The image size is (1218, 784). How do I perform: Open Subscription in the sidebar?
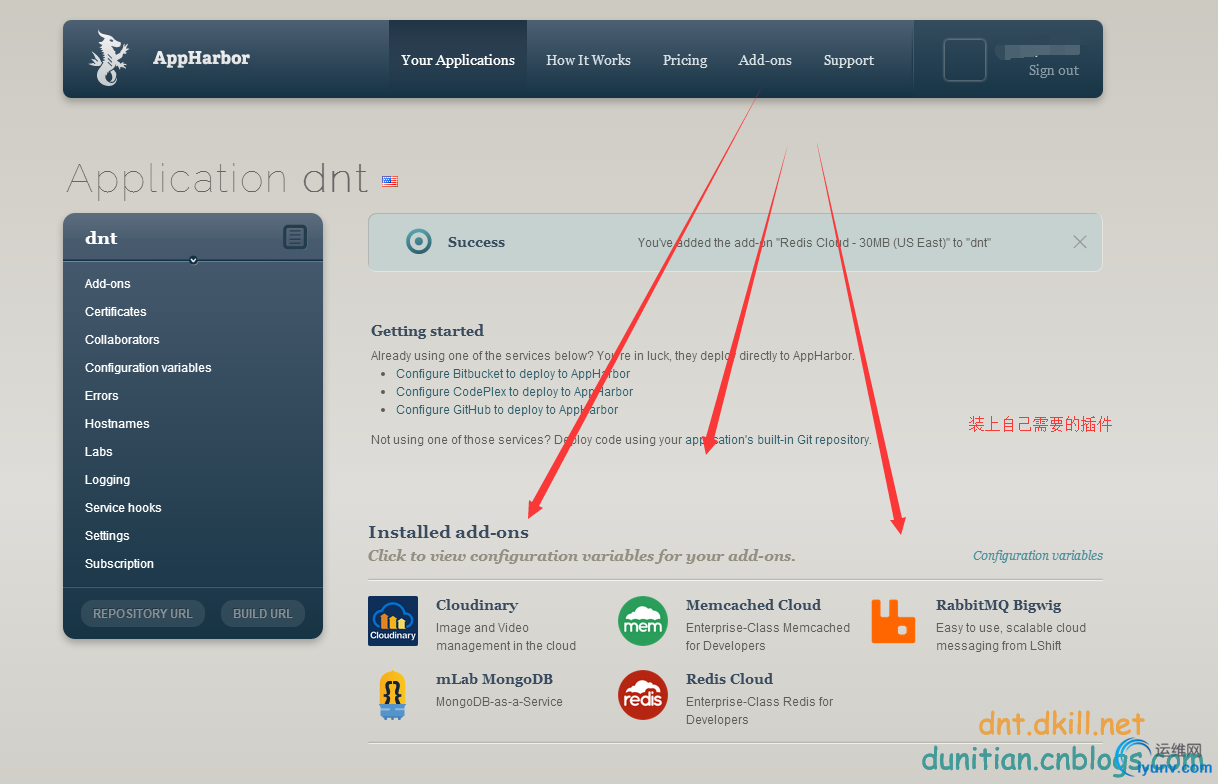pos(119,564)
